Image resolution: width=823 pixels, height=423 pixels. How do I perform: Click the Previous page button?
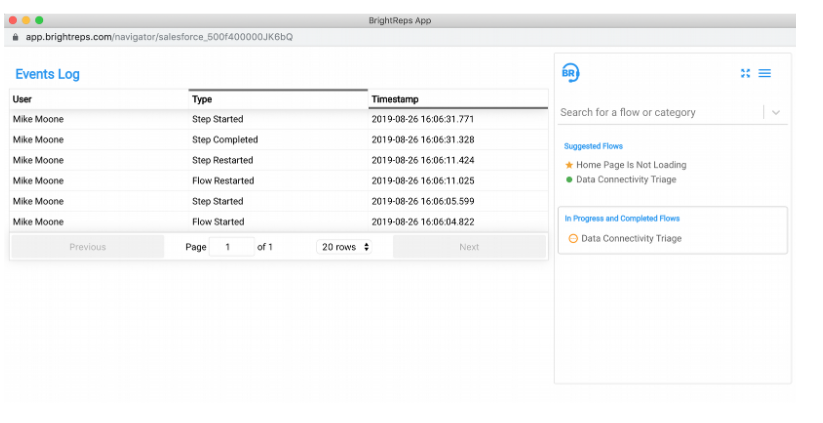(88, 247)
